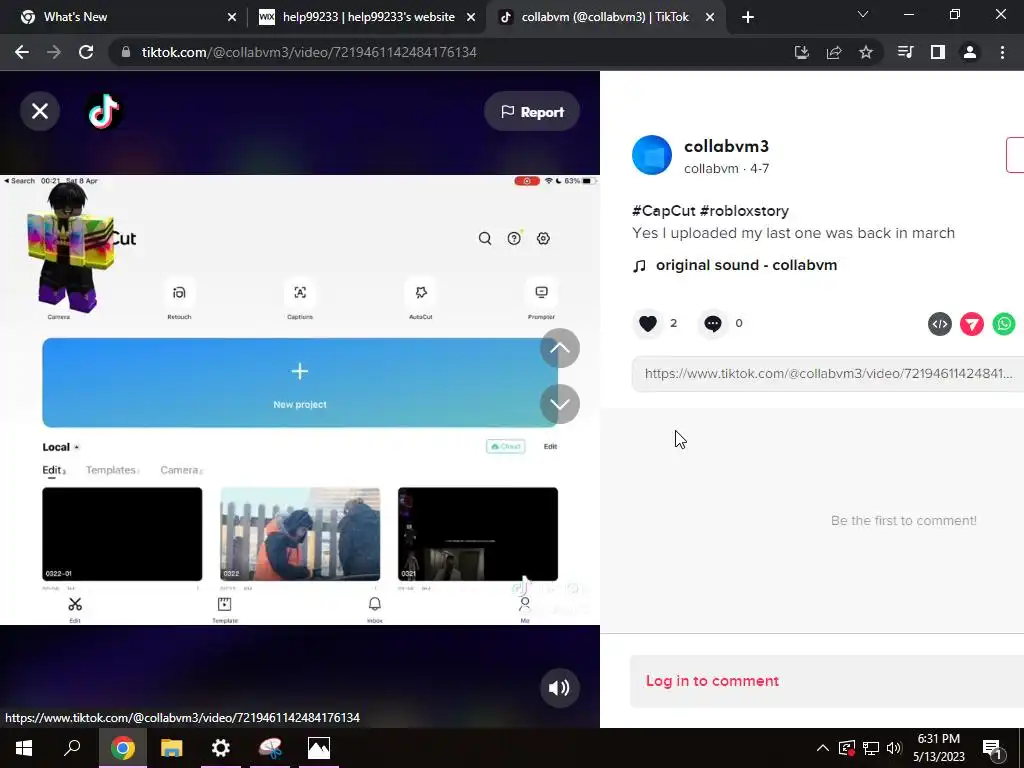Screen dimensions: 1024x768
Task: Reload the current page
Action: click(x=86, y=52)
